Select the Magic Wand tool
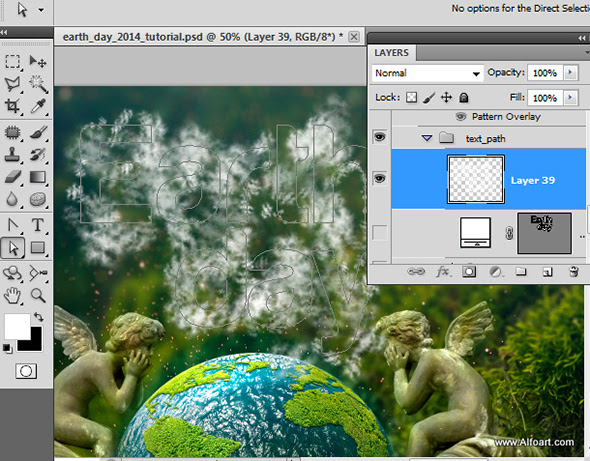 tap(38, 84)
